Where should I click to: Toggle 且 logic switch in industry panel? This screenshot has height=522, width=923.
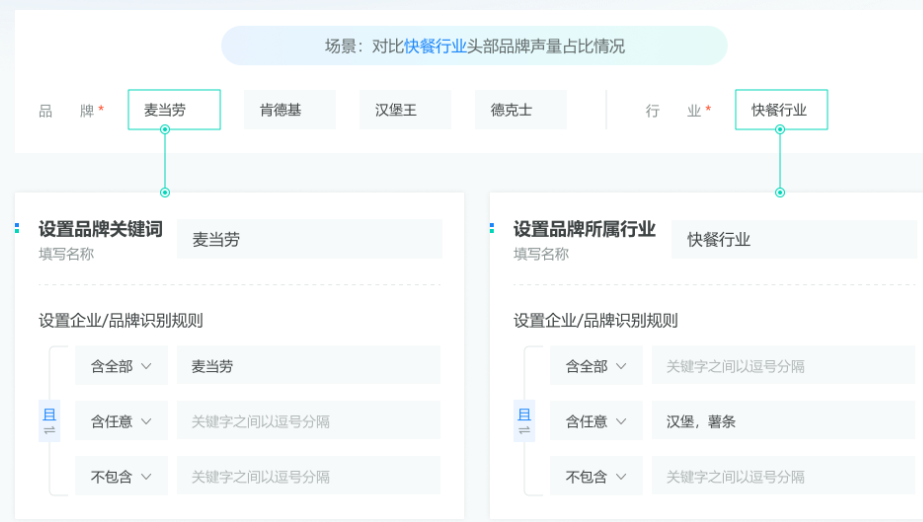pos(524,421)
